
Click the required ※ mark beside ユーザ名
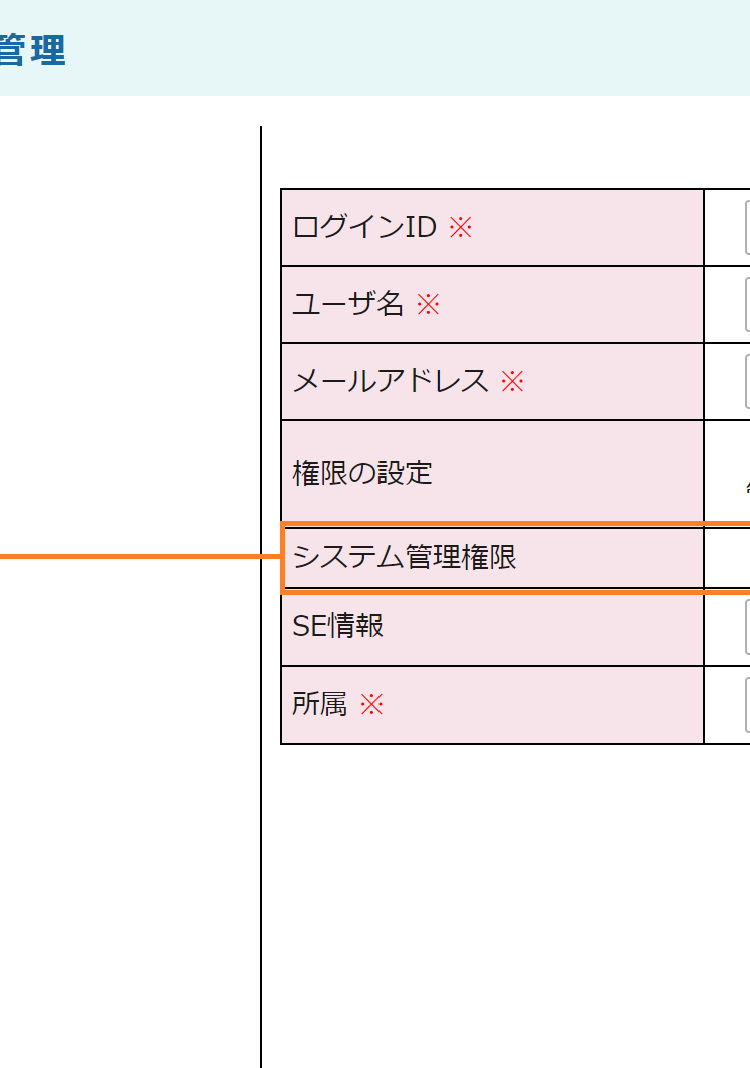point(428,304)
